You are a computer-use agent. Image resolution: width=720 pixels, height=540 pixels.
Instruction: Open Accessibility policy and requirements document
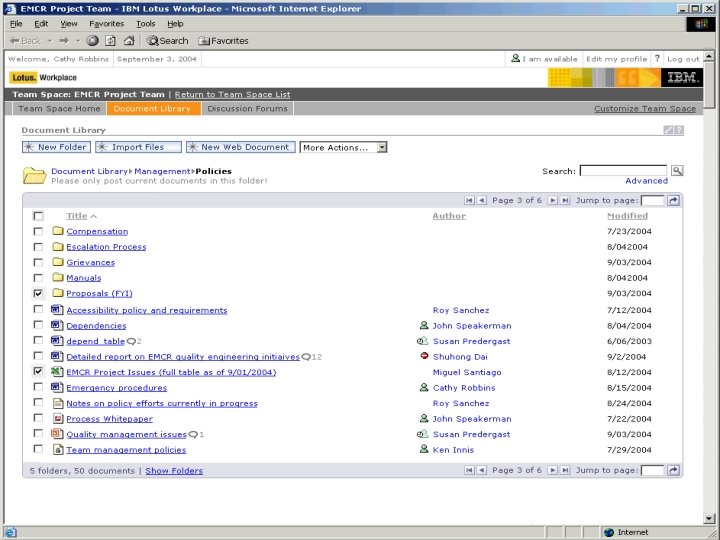coord(146,310)
